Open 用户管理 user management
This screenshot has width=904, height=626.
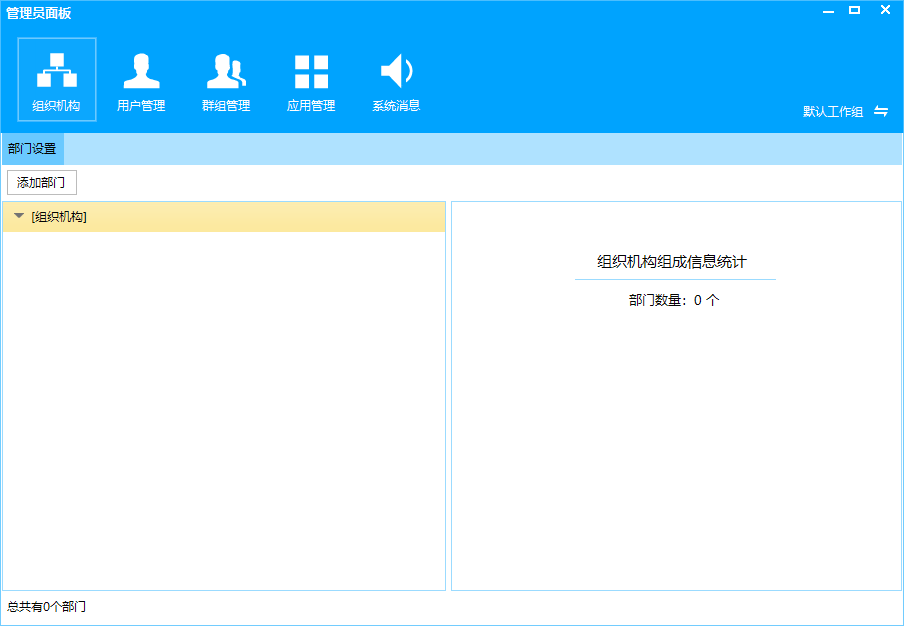[x=141, y=80]
